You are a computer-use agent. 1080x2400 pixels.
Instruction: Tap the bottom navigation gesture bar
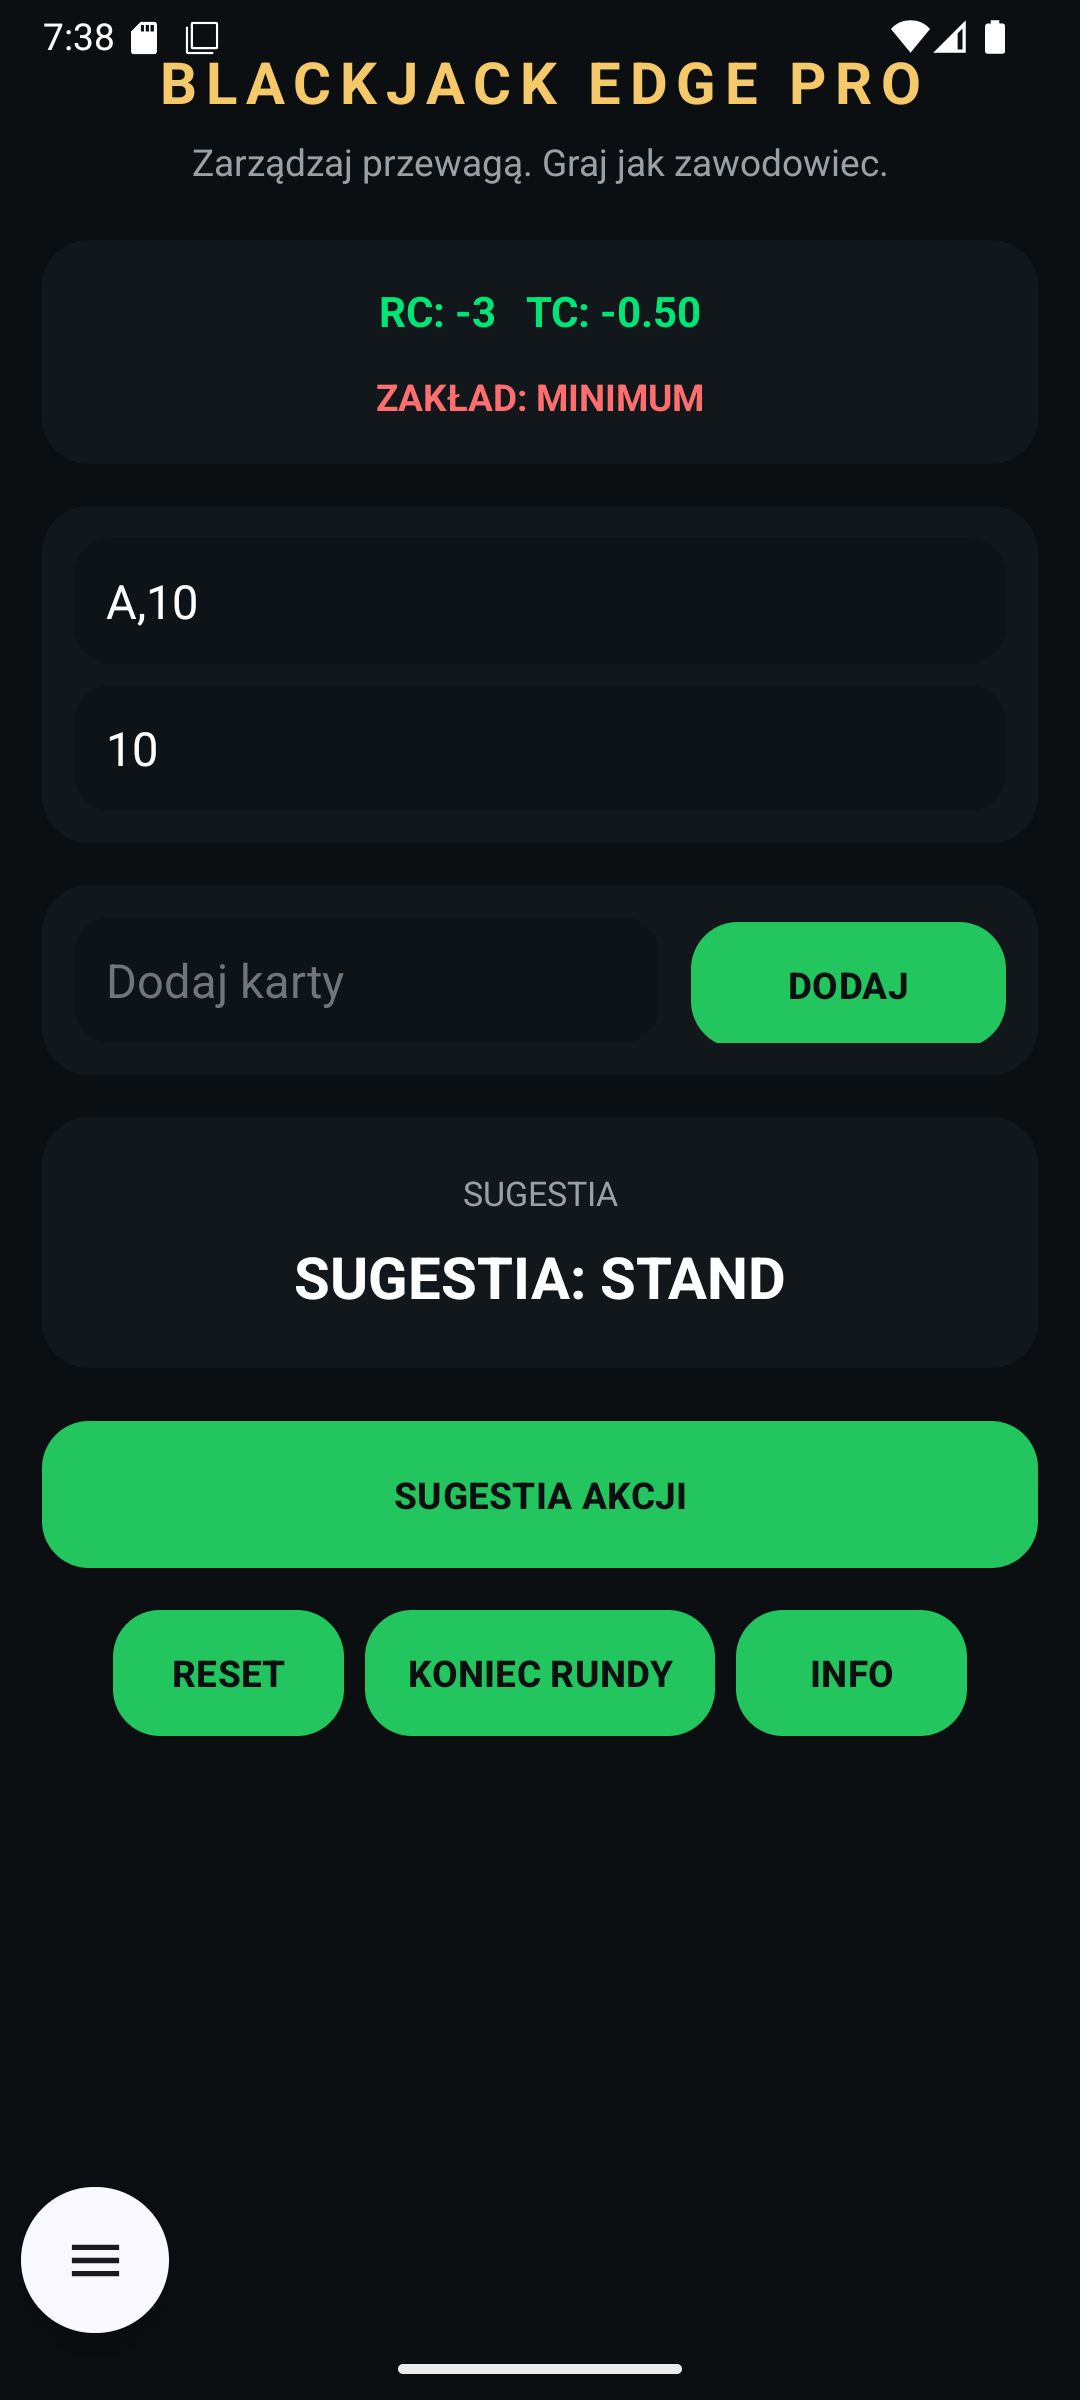[540, 2368]
